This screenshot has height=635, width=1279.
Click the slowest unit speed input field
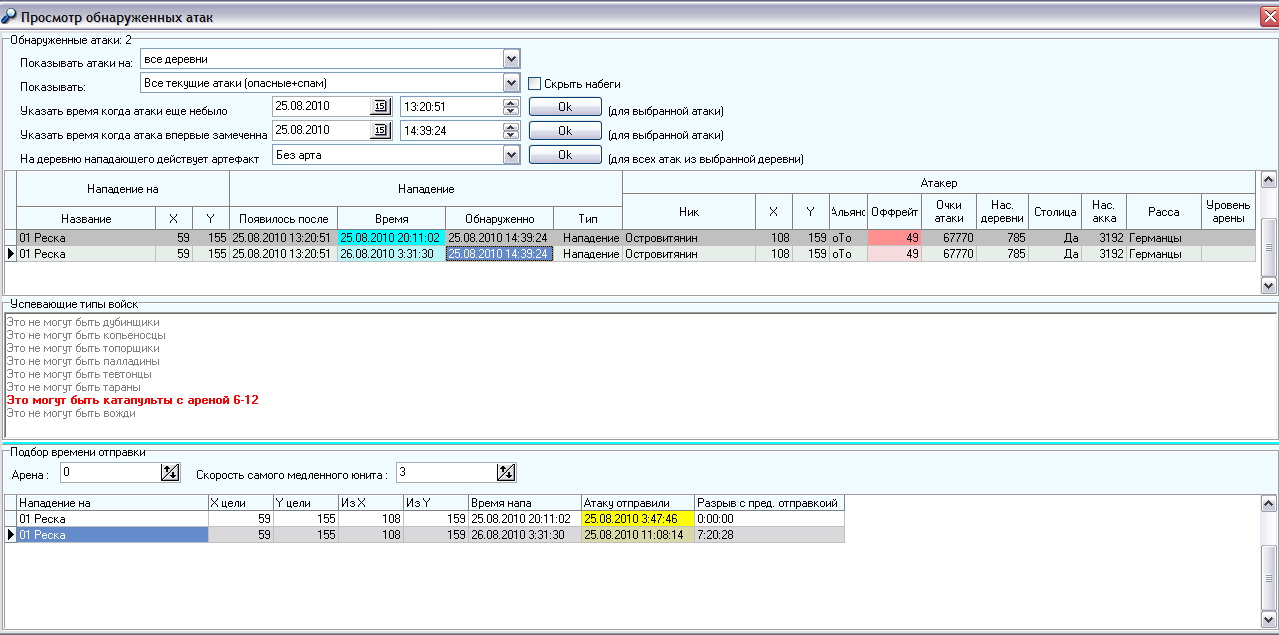coord(447,472)
